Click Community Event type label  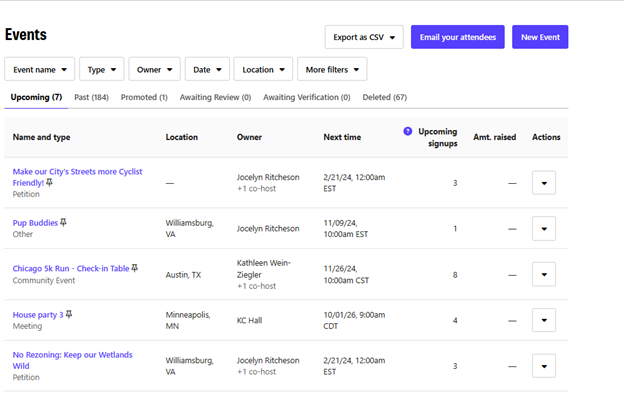point(44,280)
